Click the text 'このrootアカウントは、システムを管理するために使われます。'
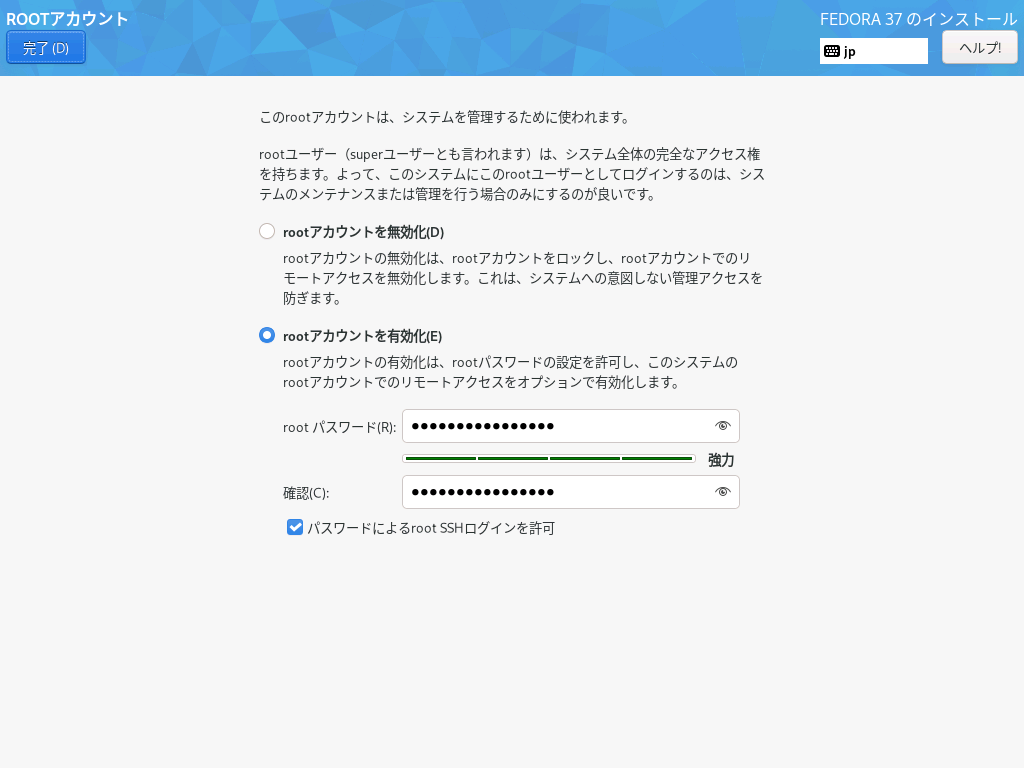Image resolution: width=1024 pixels, height=768 pixels. point(445,117)
